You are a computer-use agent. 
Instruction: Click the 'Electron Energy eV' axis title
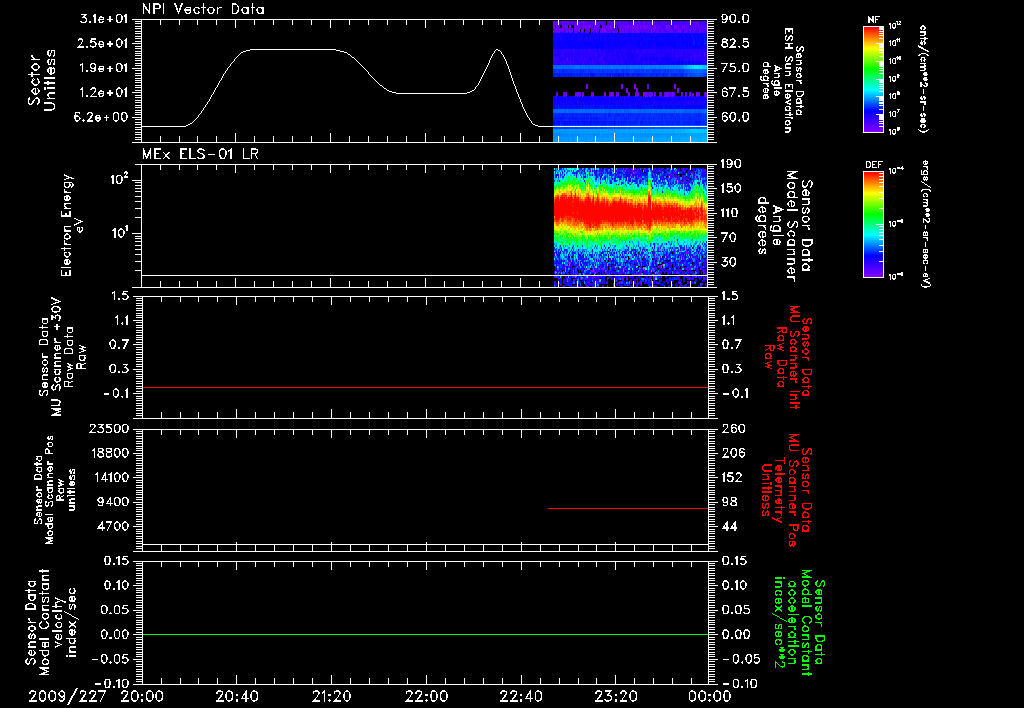tap(73, 225)
